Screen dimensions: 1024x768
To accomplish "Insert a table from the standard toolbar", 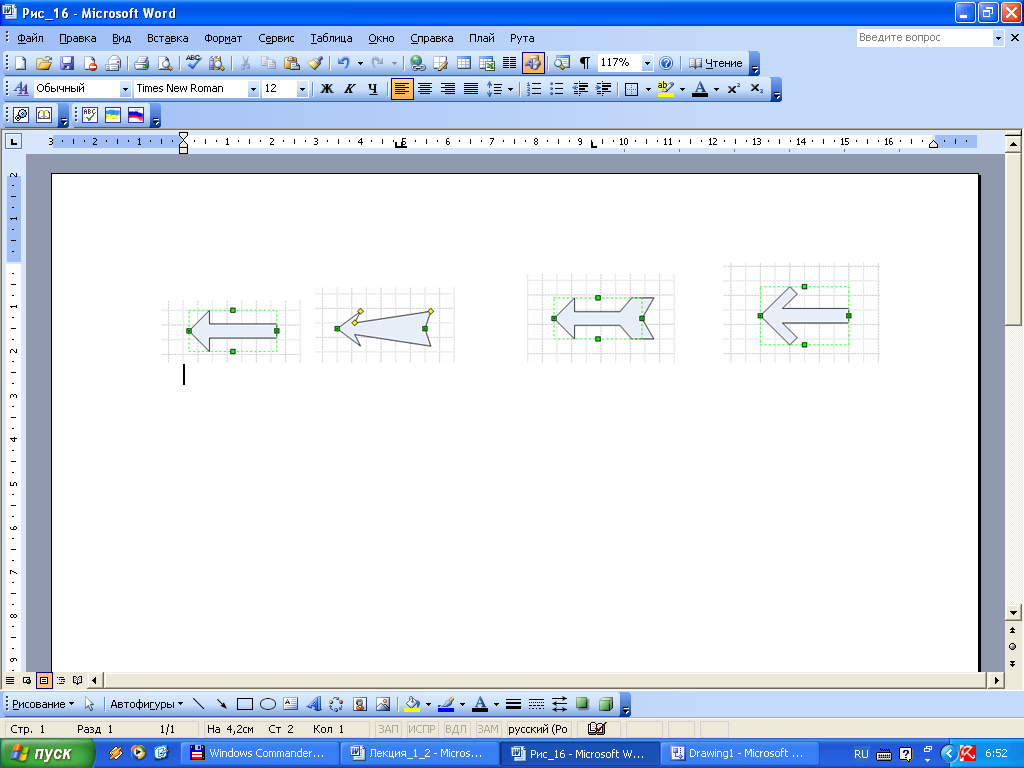I will pos(464,63).
